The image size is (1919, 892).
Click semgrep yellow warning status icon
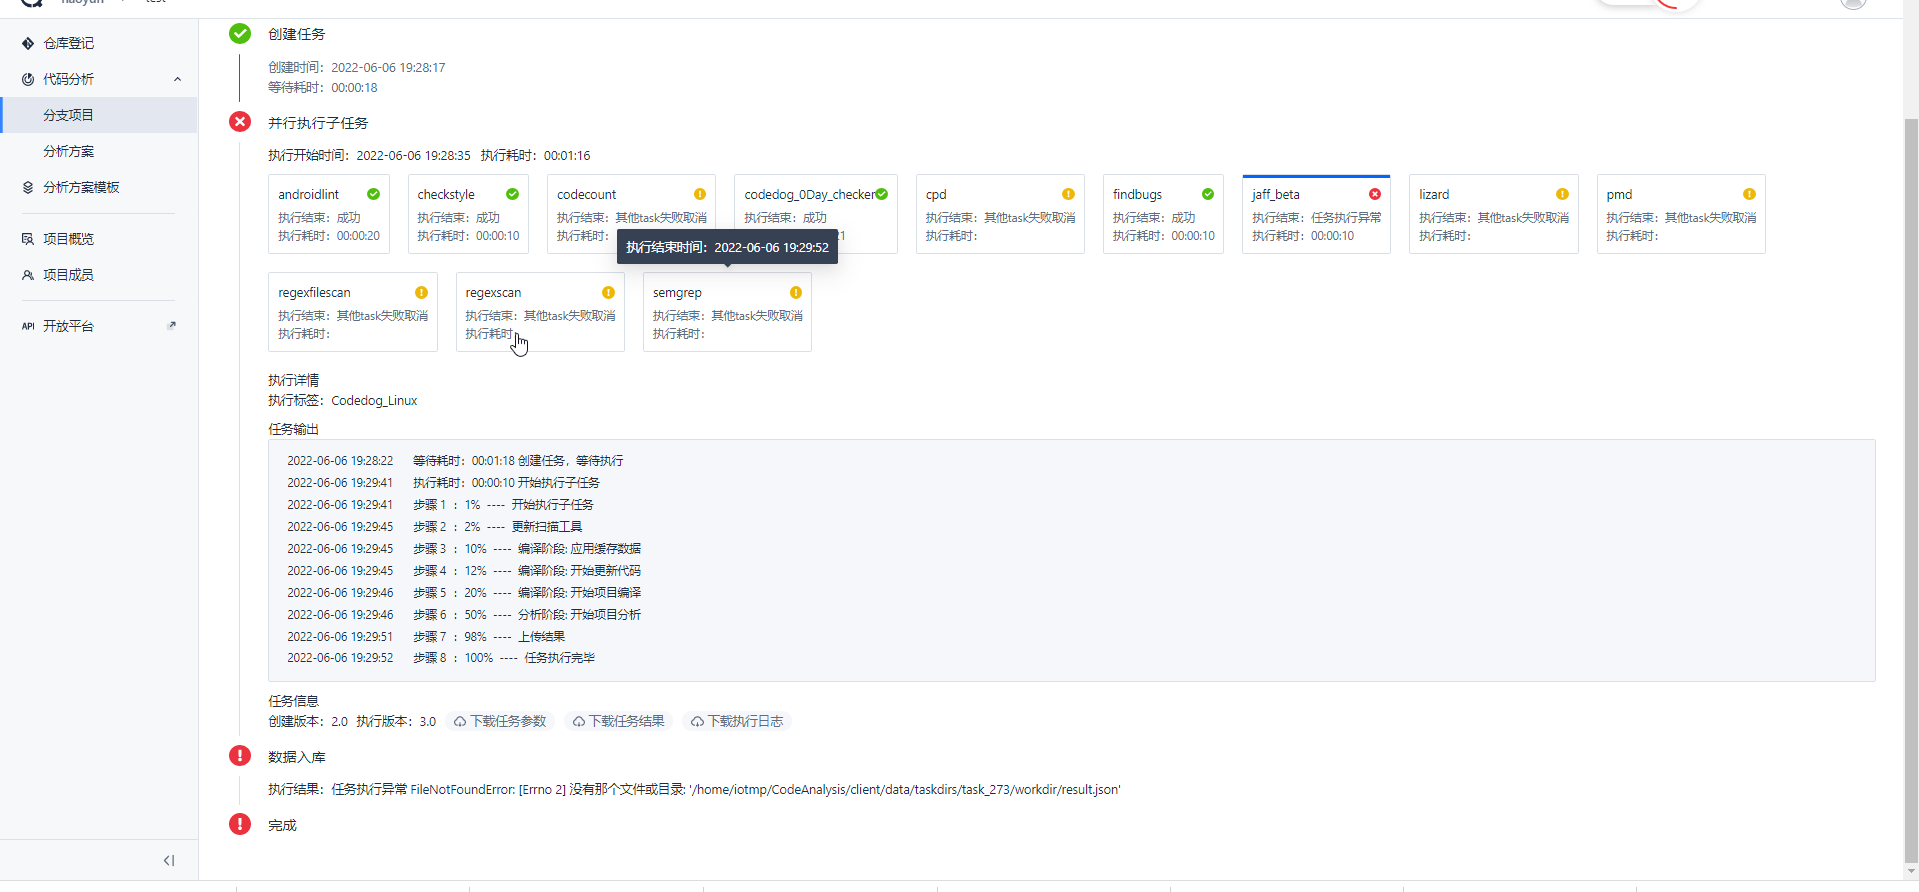click(x=796, y=292)
